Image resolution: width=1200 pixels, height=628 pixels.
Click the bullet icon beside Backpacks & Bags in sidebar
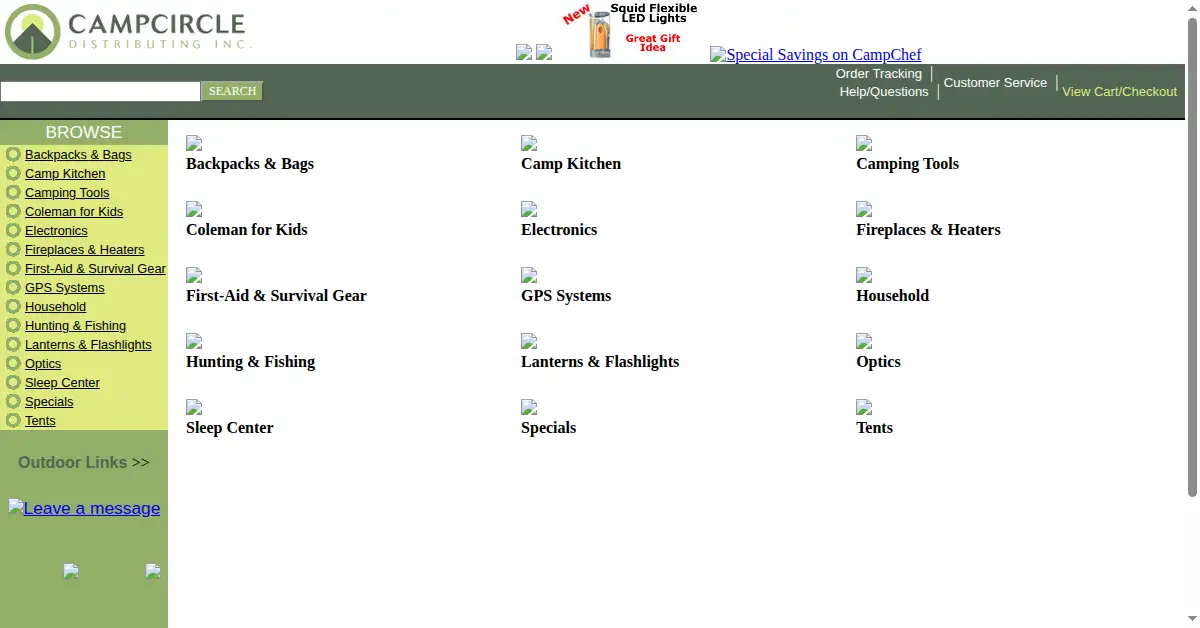[13, 154]
